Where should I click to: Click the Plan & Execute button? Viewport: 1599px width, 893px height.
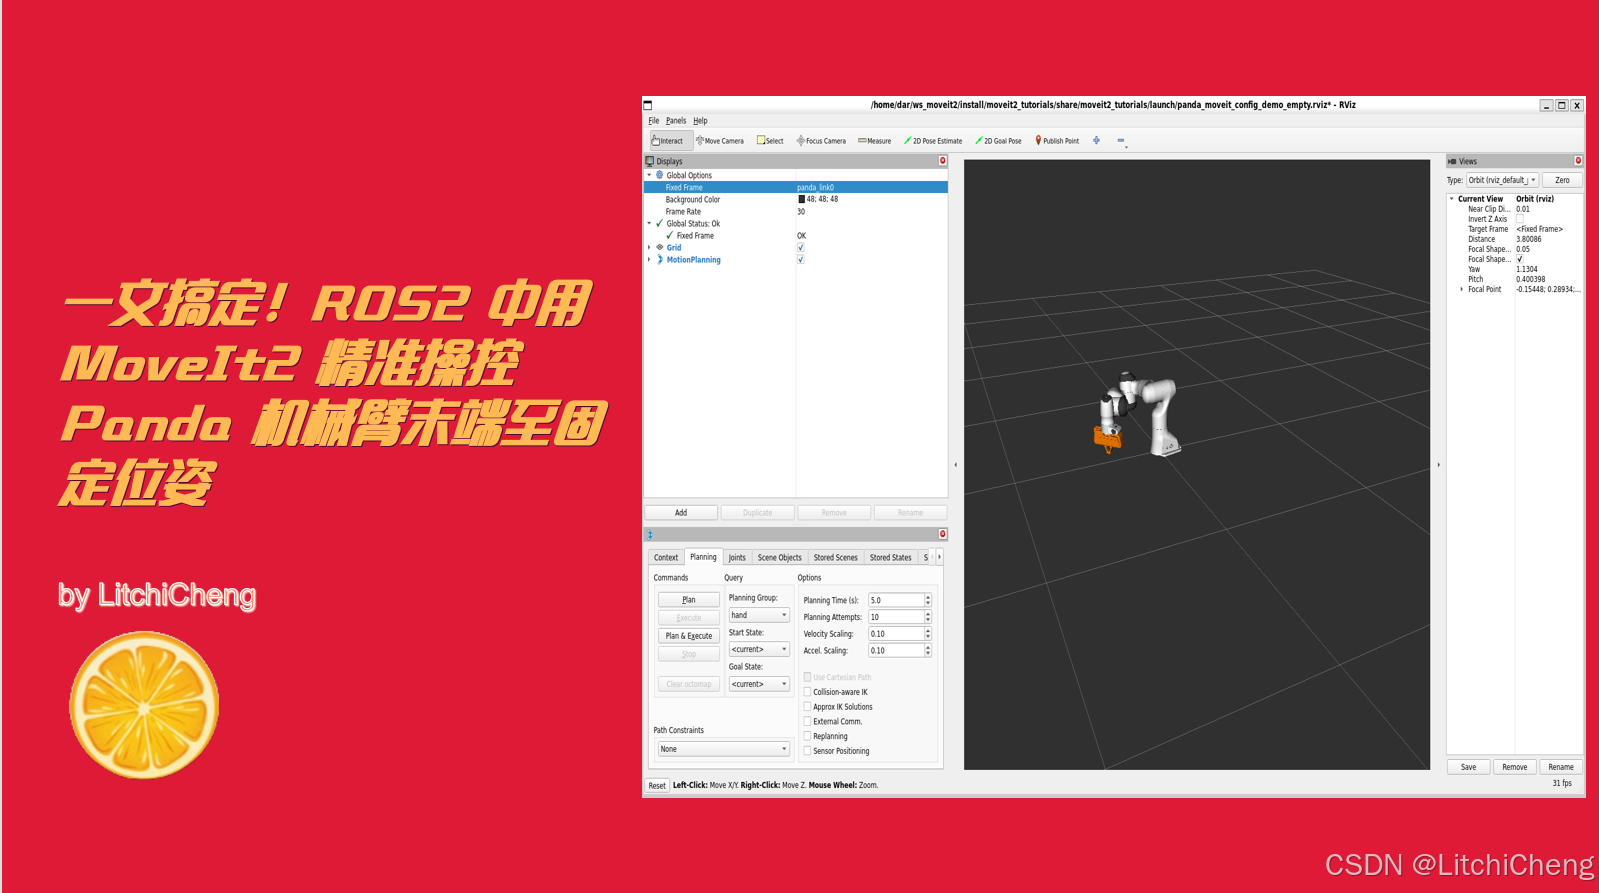pos(689,636)
